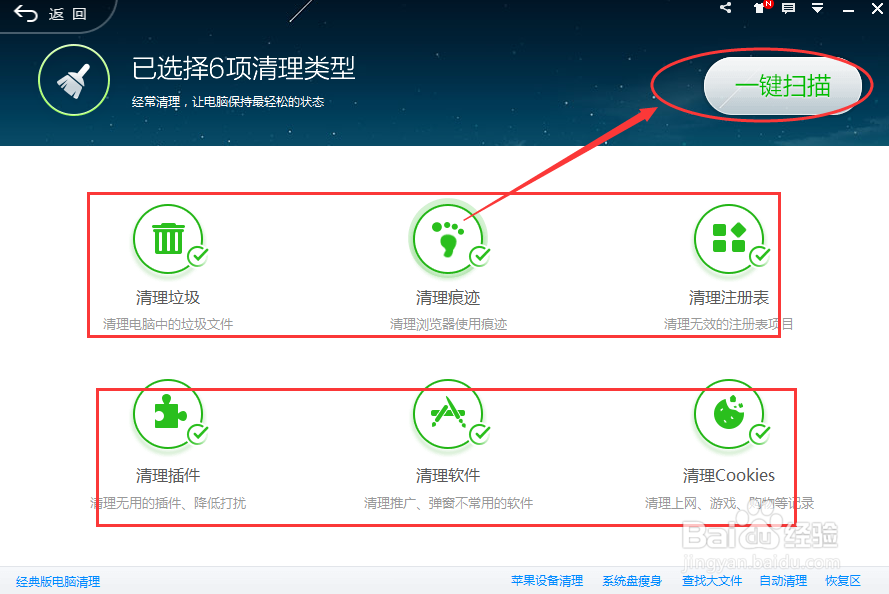889x594 pixels.
Task: Click the 清理痕迹 label text
Action: 448,298
